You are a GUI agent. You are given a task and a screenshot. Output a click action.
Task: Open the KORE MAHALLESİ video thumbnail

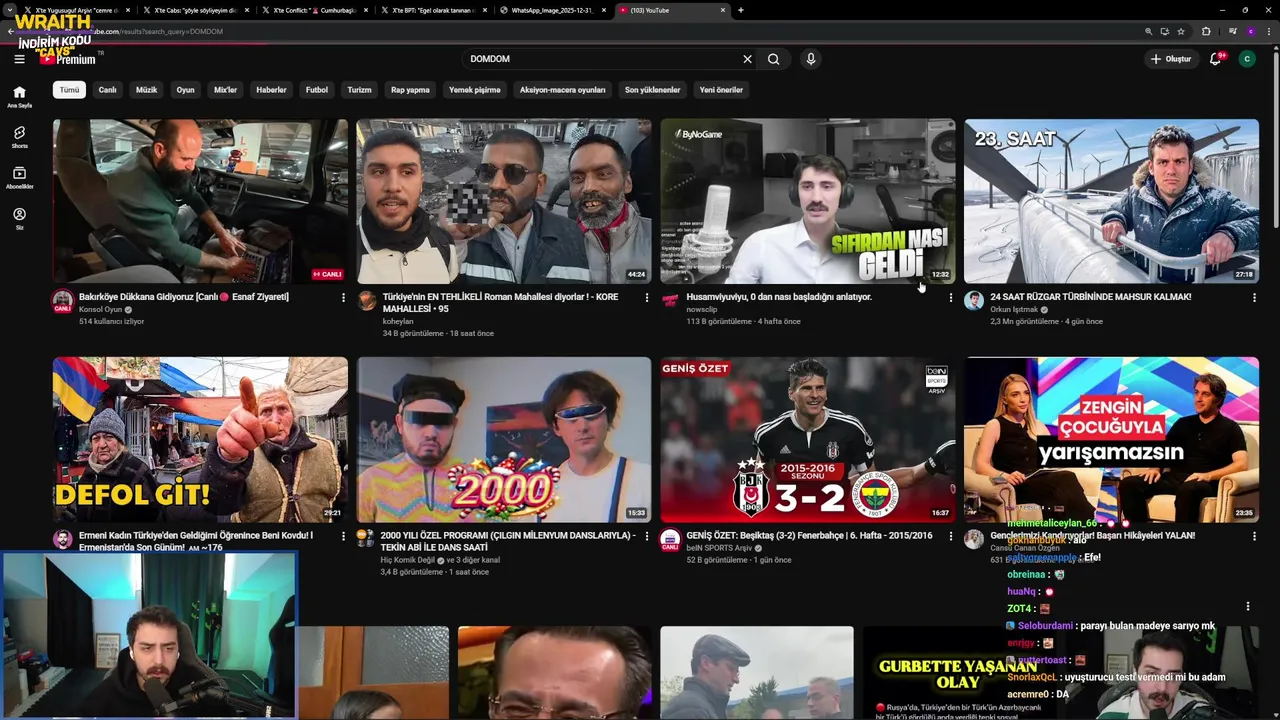[504, 201]
